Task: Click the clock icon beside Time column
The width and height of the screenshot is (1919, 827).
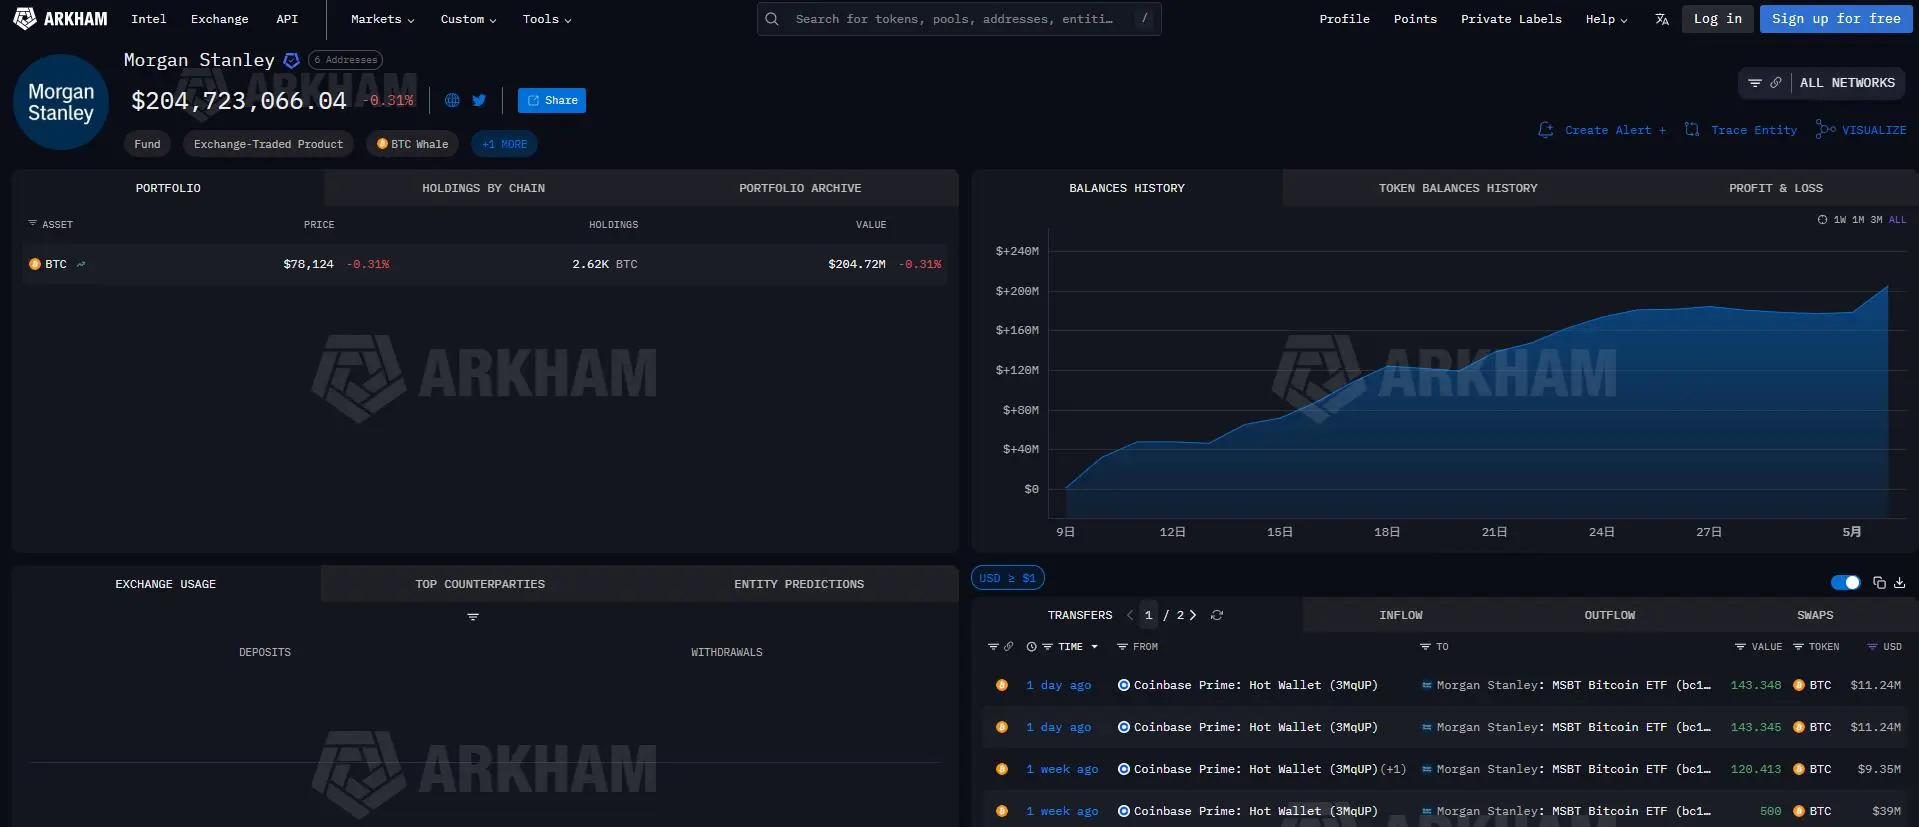Action: (1031, 647)
